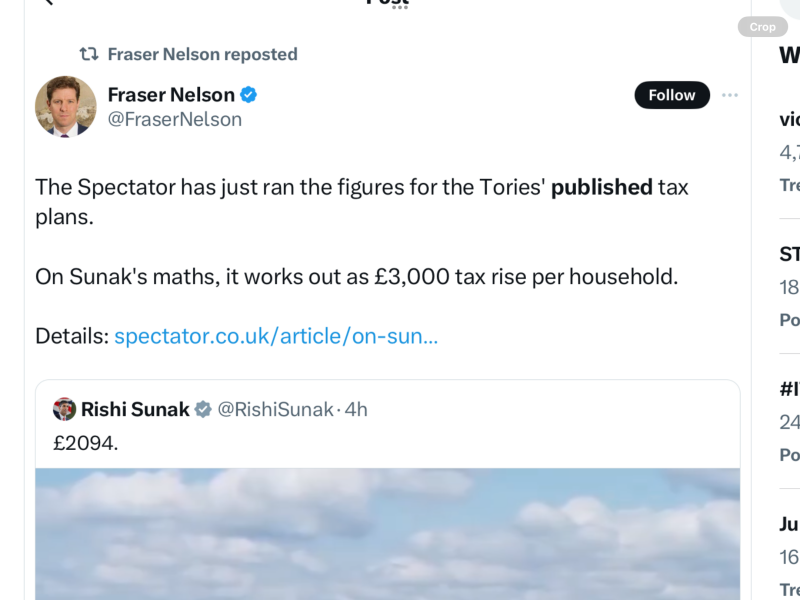Follow Fraser Nelson
This screenshot has width=800, height=600.
click(x=672, y=95)
